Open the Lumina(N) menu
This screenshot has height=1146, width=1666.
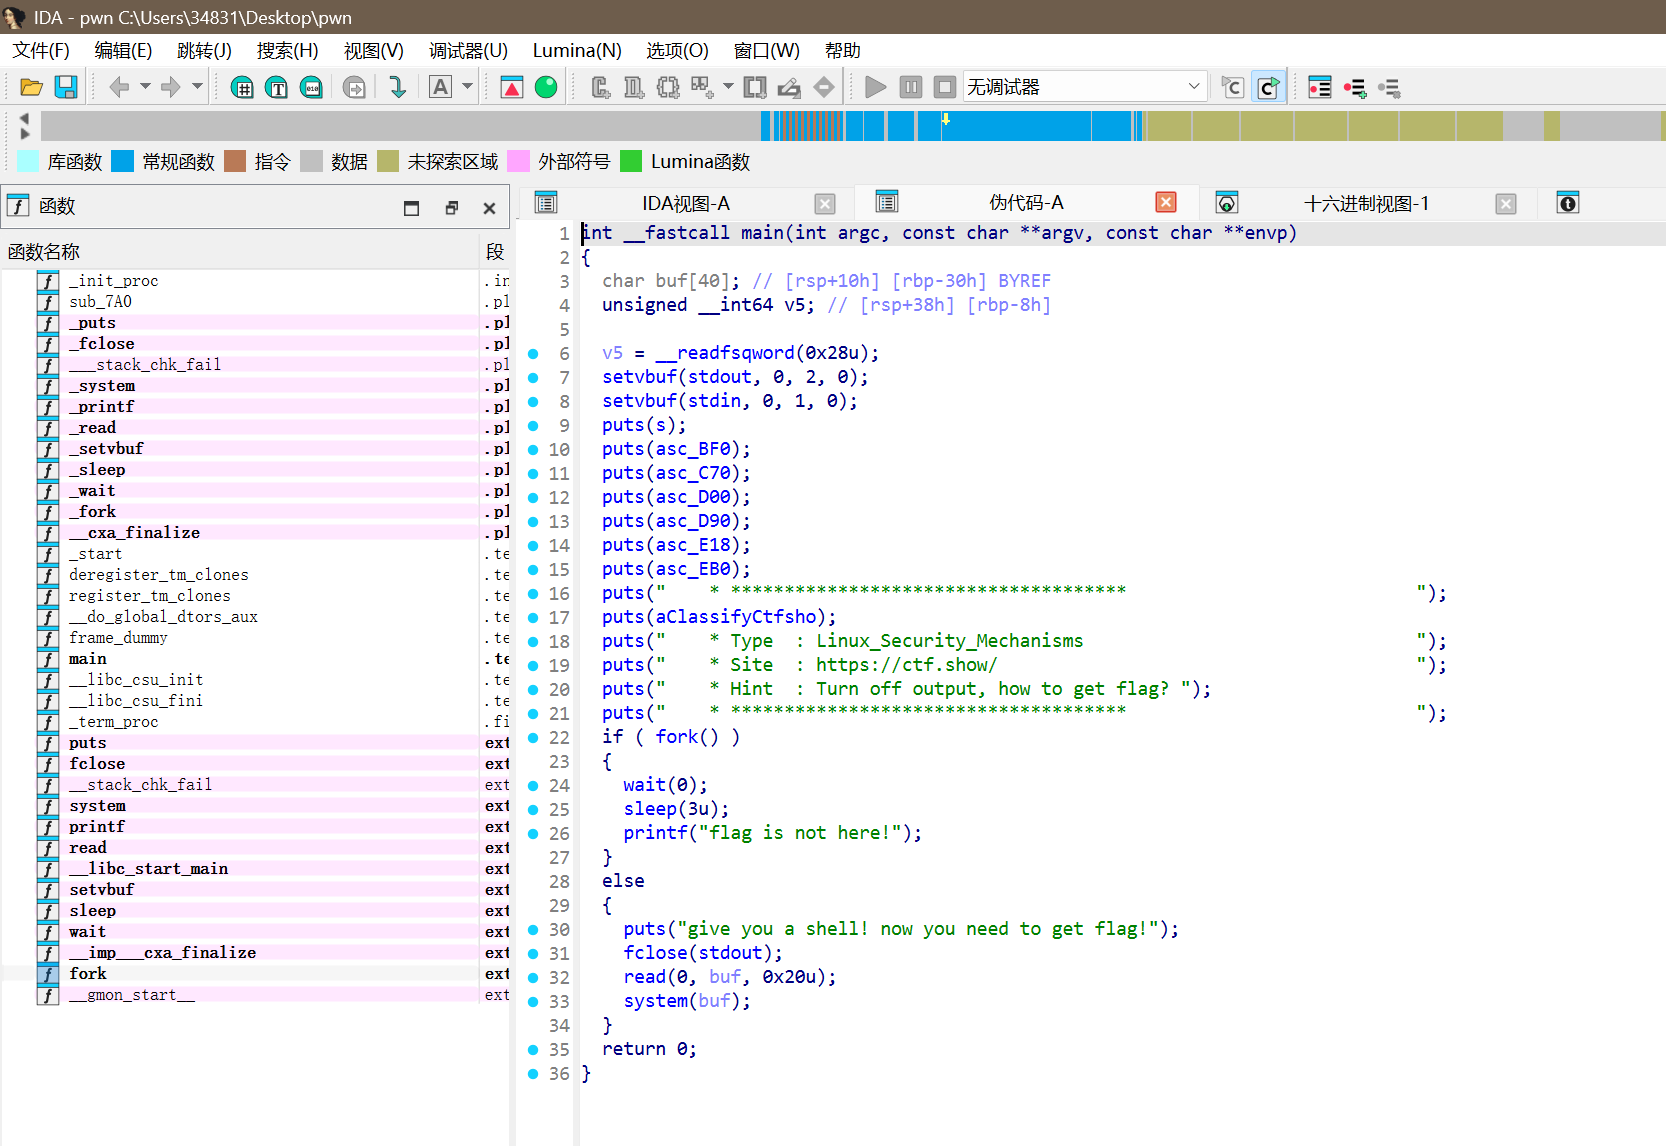coord(577,50)
